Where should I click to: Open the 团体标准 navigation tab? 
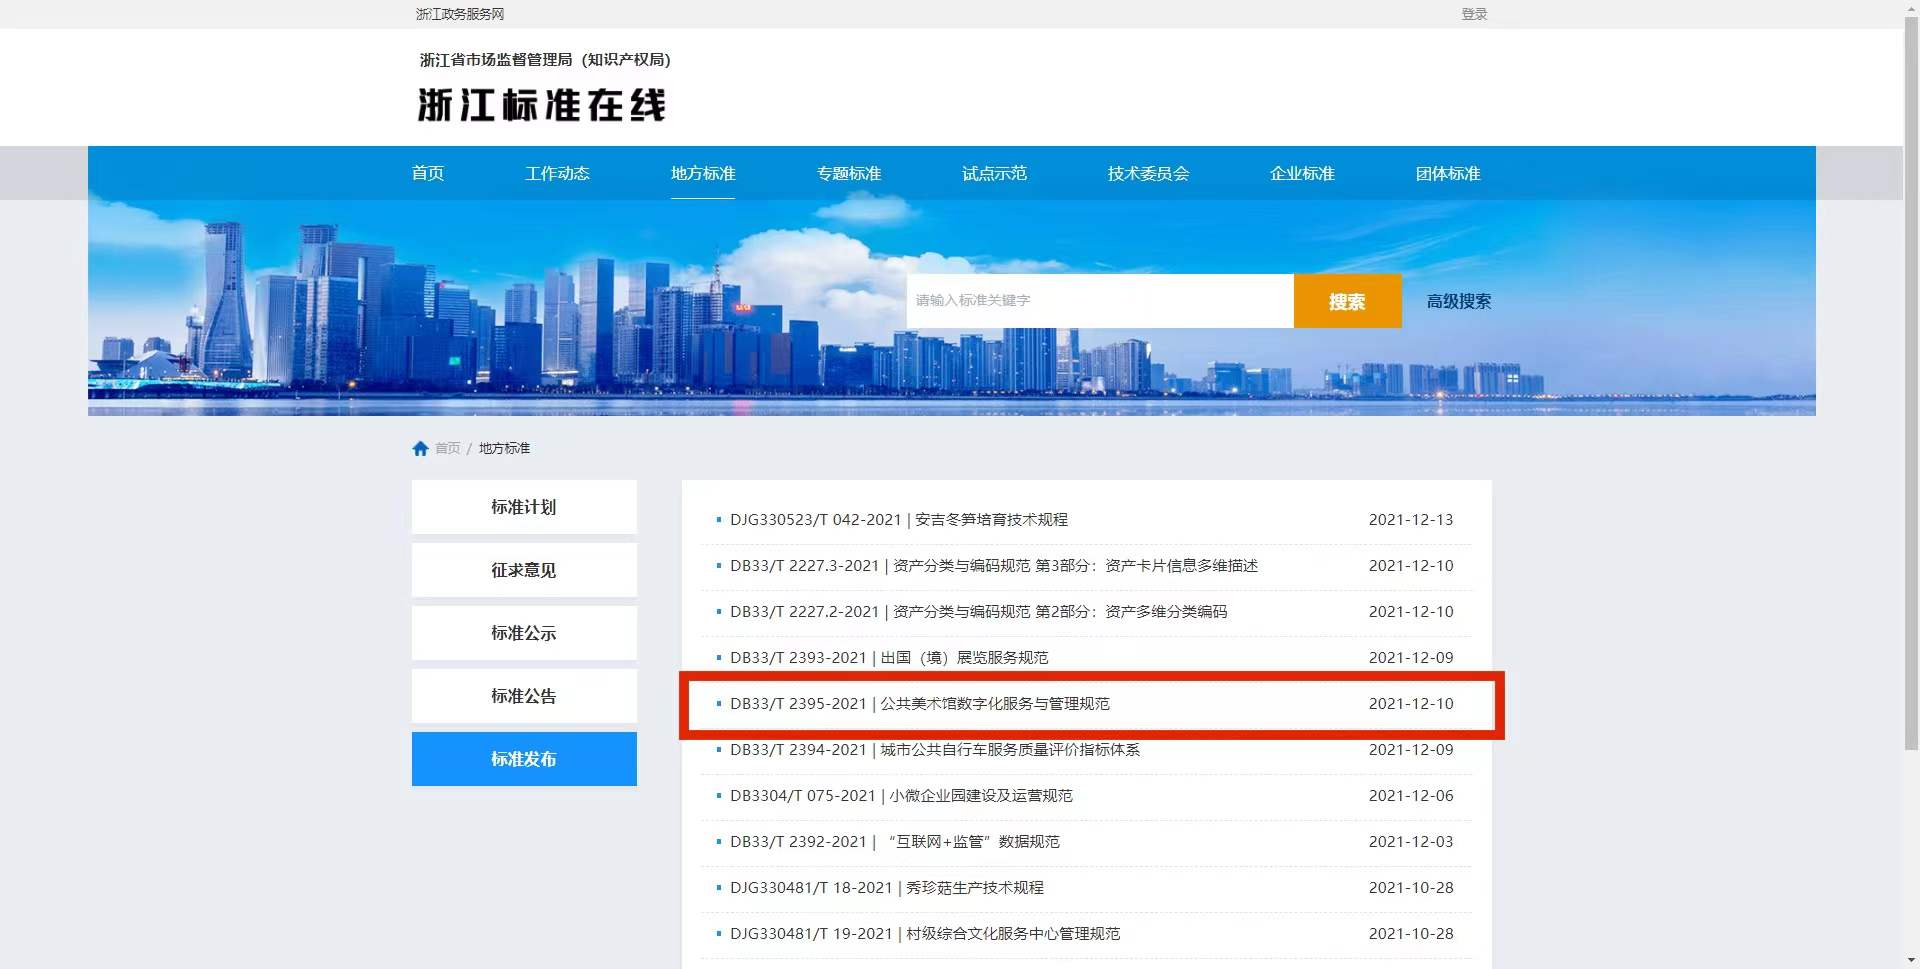coord(1448,173)
